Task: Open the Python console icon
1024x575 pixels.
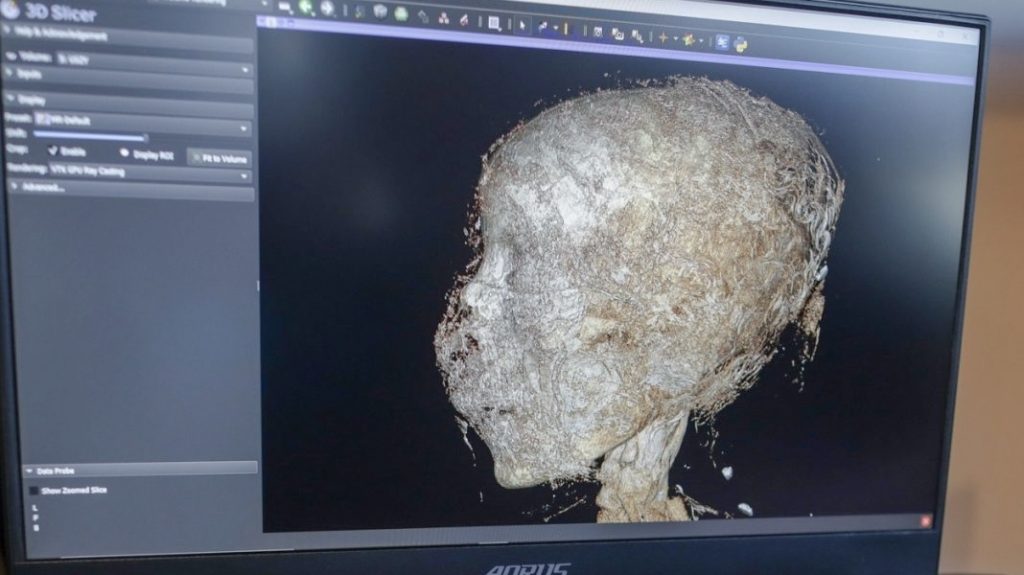Action: pyautogui.click(x=741, y=44)
